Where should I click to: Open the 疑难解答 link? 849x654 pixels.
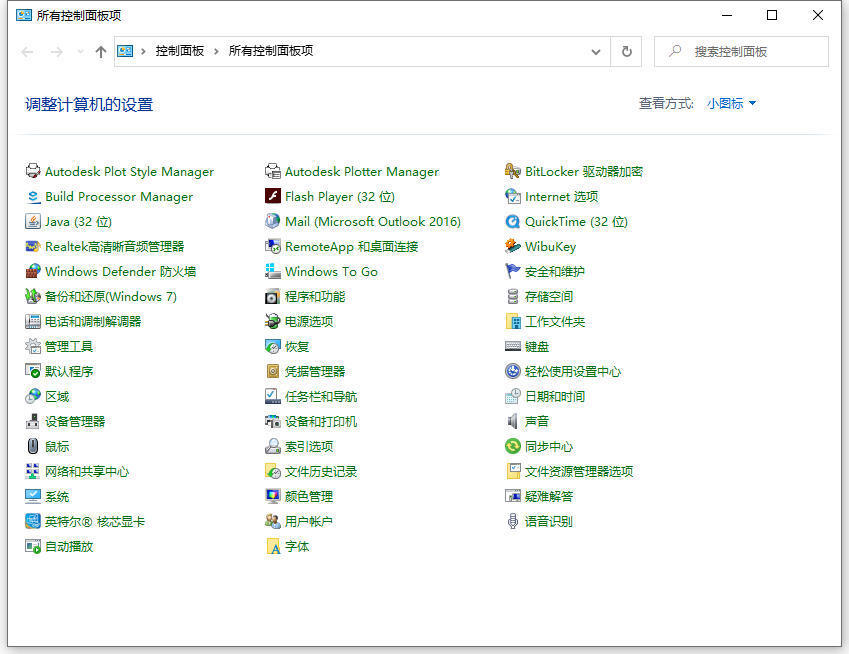549,496
